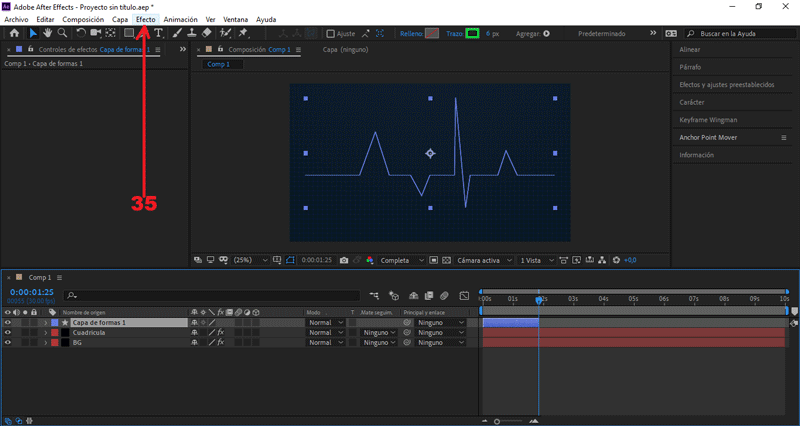Select the Selection arrow tool
This screenshot has width=800, height=426.
[33, 33]
